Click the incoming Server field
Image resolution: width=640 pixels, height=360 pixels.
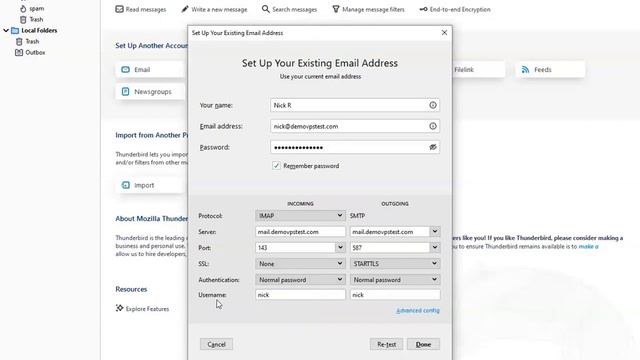click(300, 231)
